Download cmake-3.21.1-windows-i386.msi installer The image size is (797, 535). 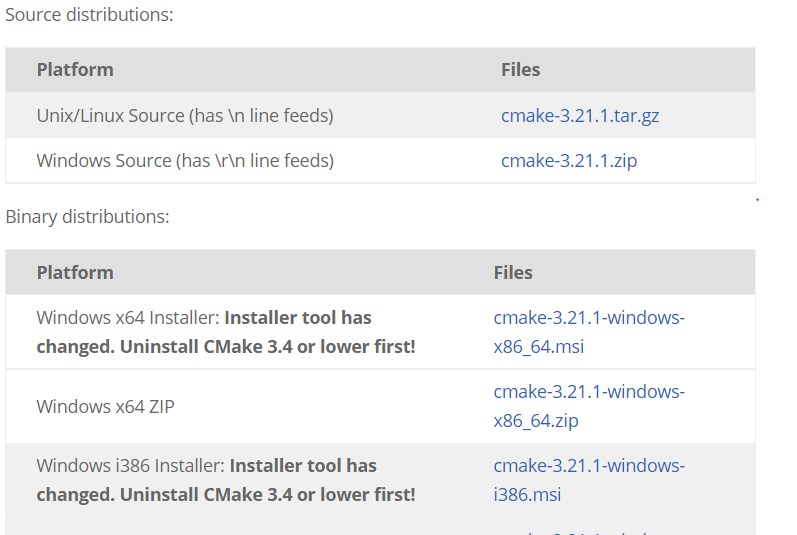589,480
